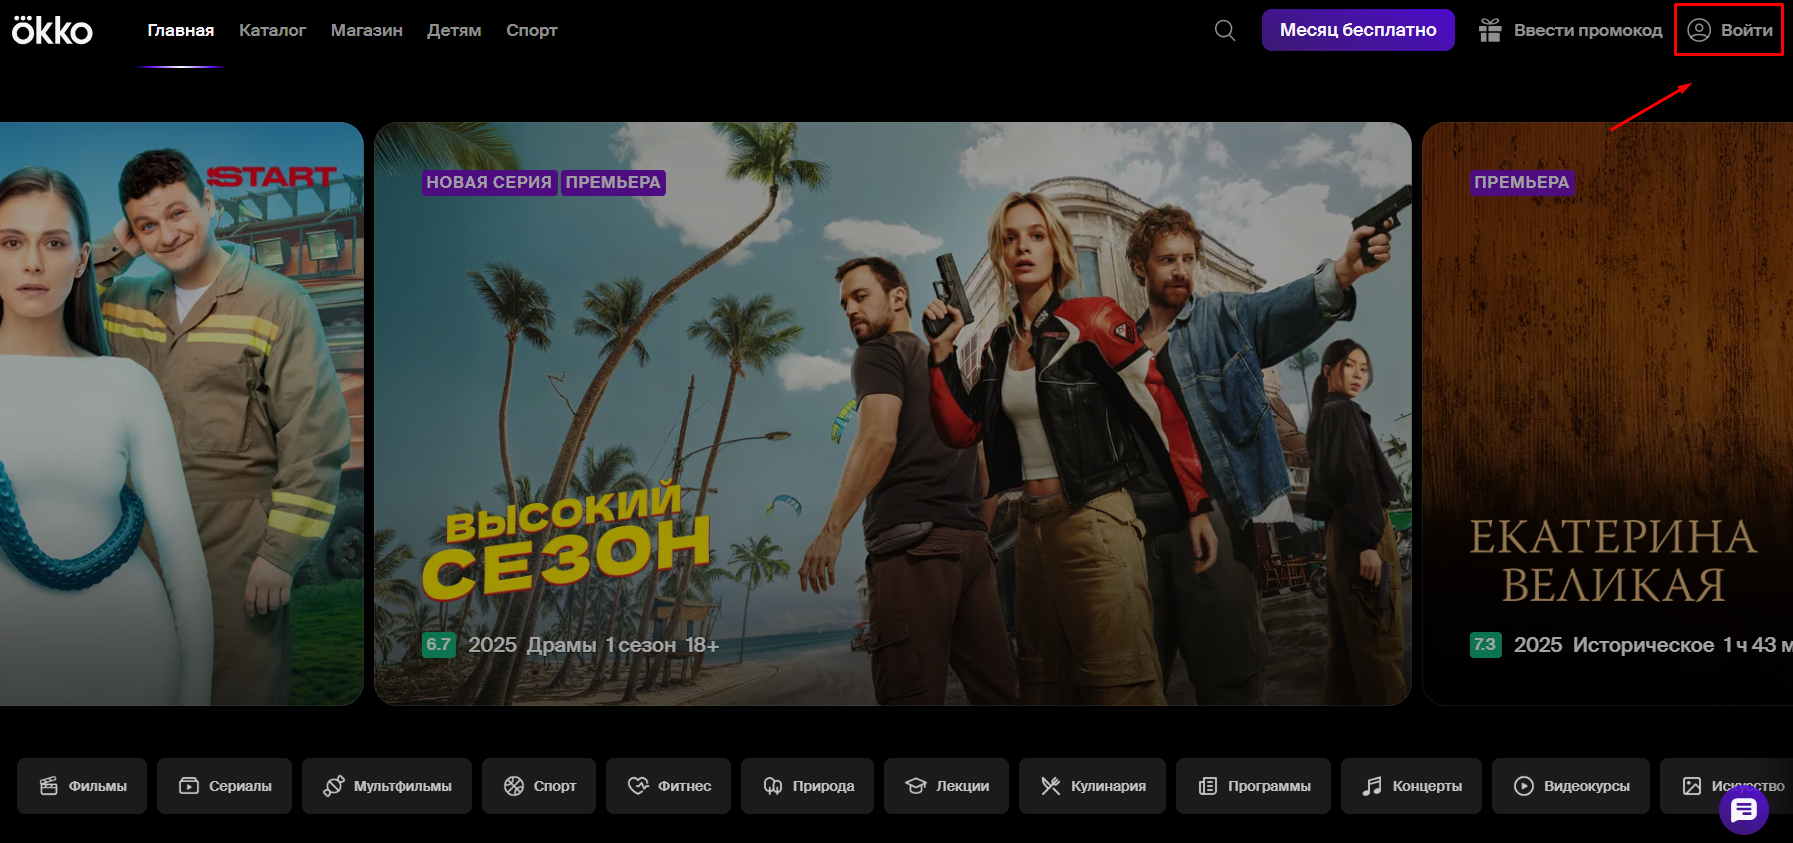Select the Программы category chip
This screenshot has height=843, width=1793.
[x=1253, y=786]
